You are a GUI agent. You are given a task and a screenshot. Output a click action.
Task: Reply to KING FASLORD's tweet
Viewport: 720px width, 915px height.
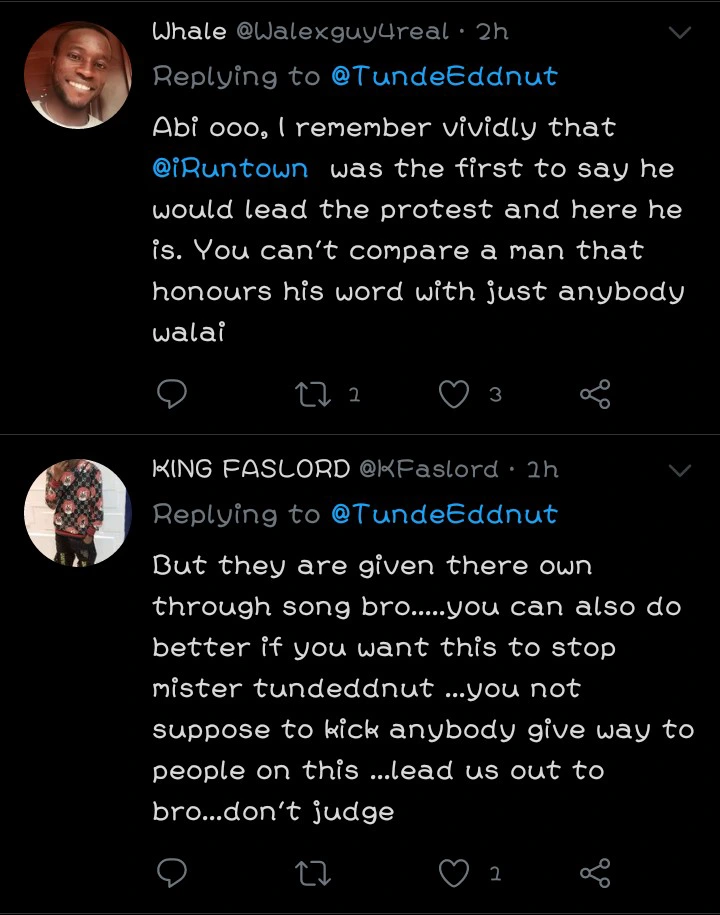[173, 874]
